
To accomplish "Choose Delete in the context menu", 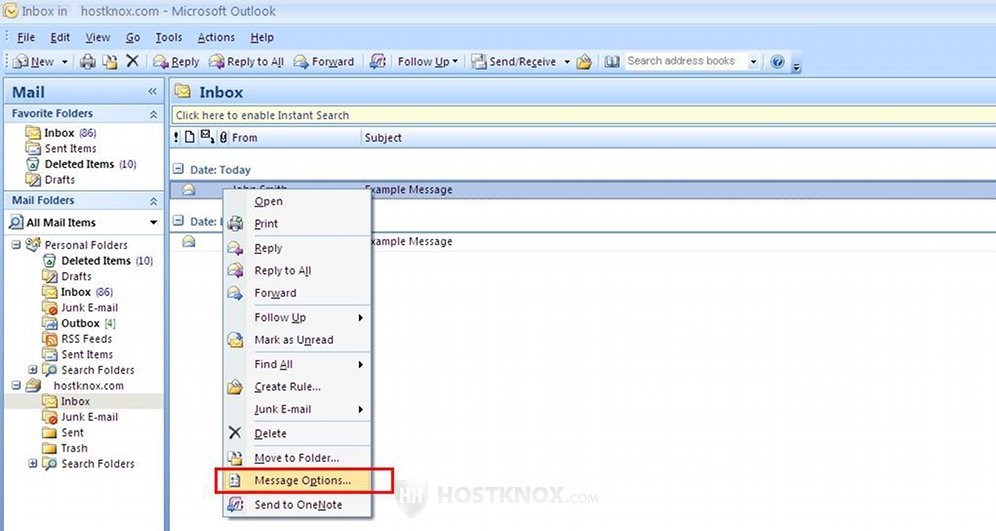I will [297, 433].
